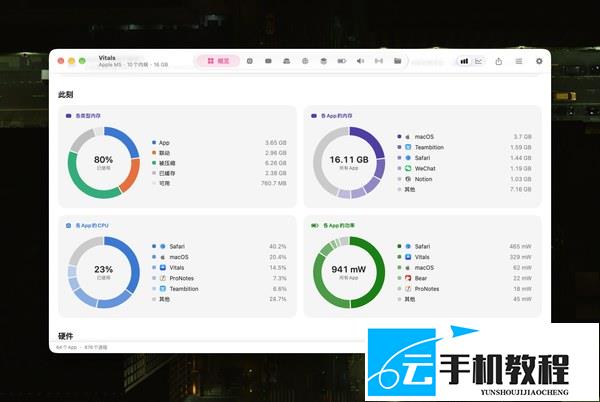Select the 760.7 MB available memory value
The image size is (600, 402).
[274, 183]
